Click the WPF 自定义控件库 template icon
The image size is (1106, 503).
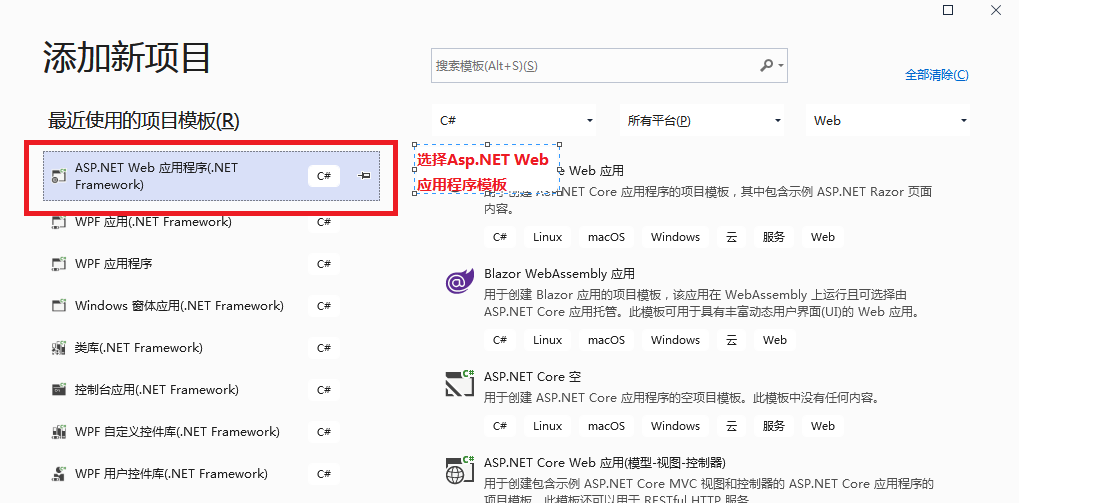click(59, 432)
